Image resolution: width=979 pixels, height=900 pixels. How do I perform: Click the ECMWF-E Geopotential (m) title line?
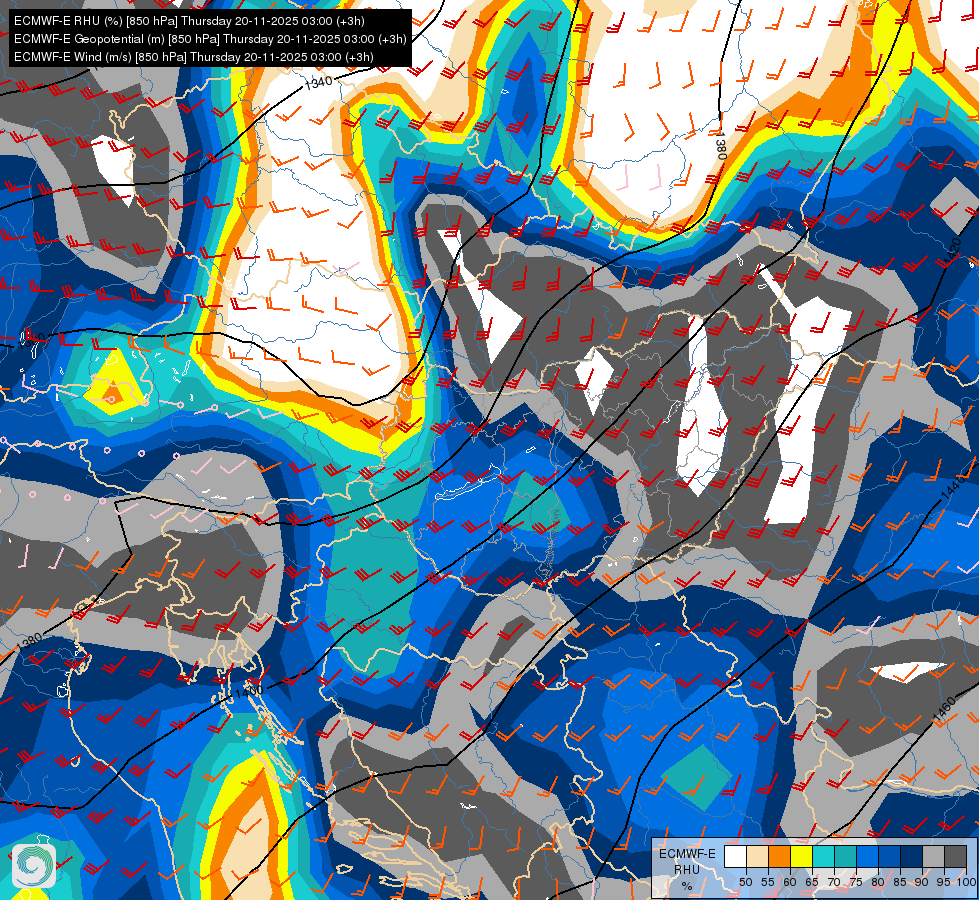click(x=210, y=39)
